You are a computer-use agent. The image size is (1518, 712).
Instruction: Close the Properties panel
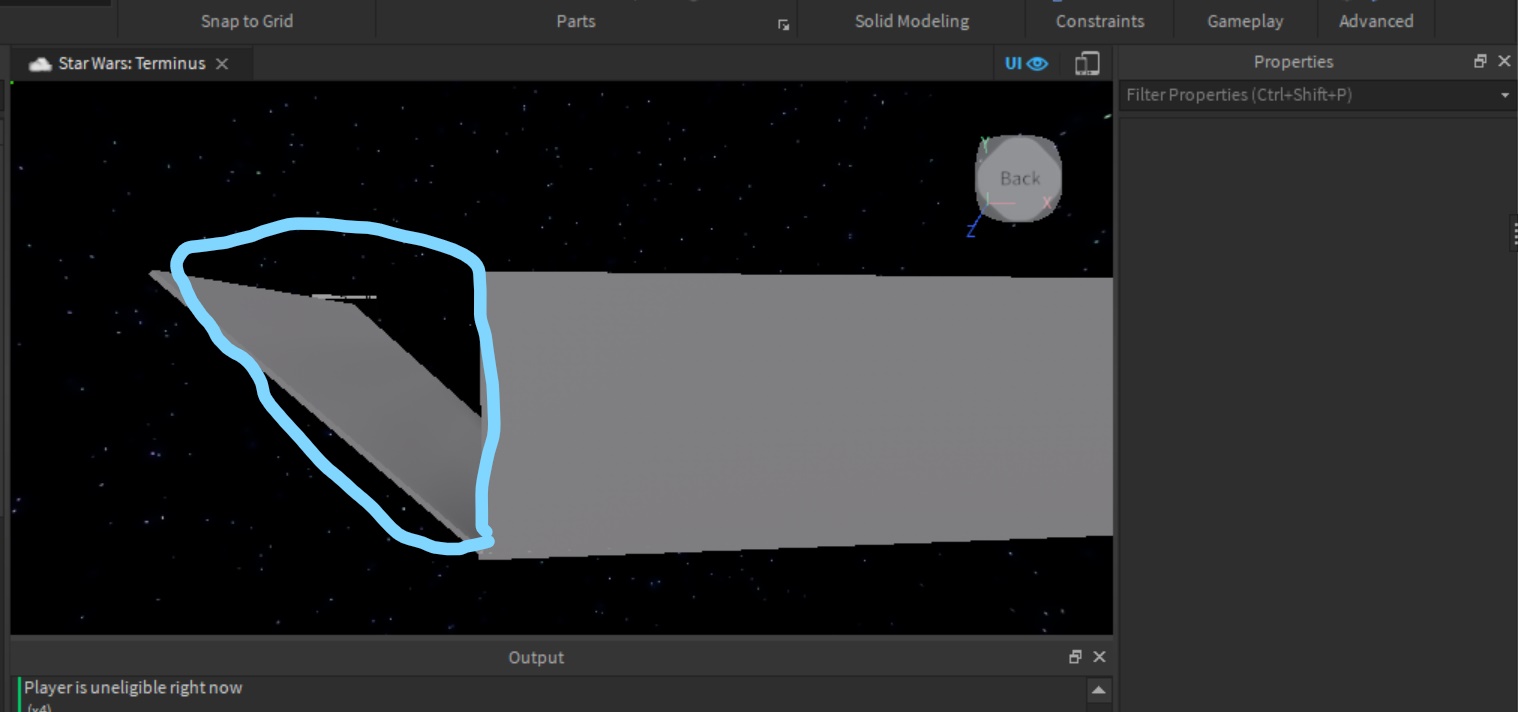click(1504, 61)
